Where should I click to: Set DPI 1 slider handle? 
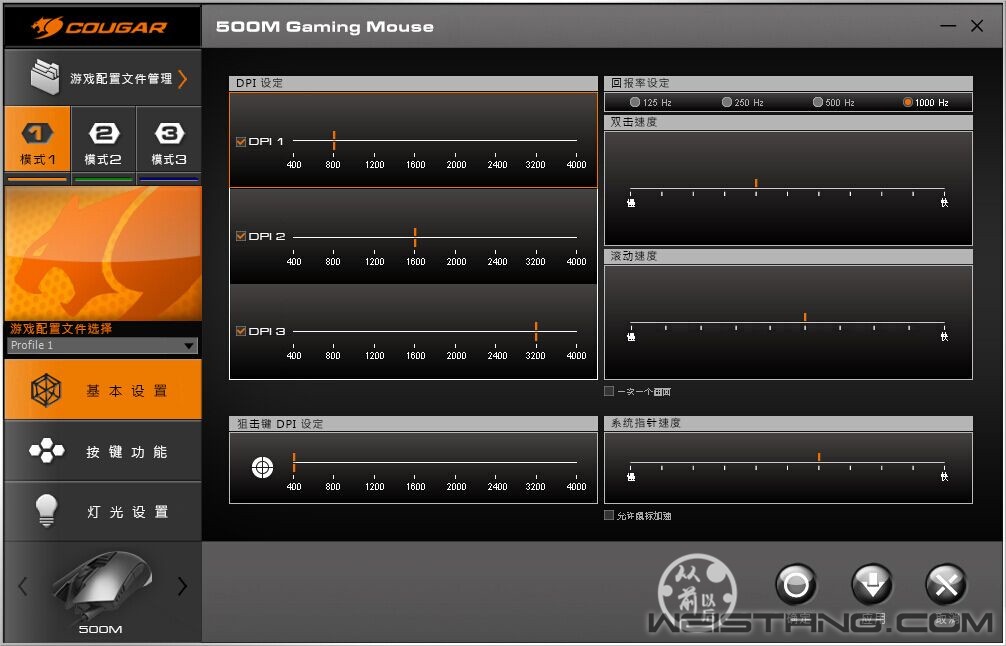pos(334,140)
